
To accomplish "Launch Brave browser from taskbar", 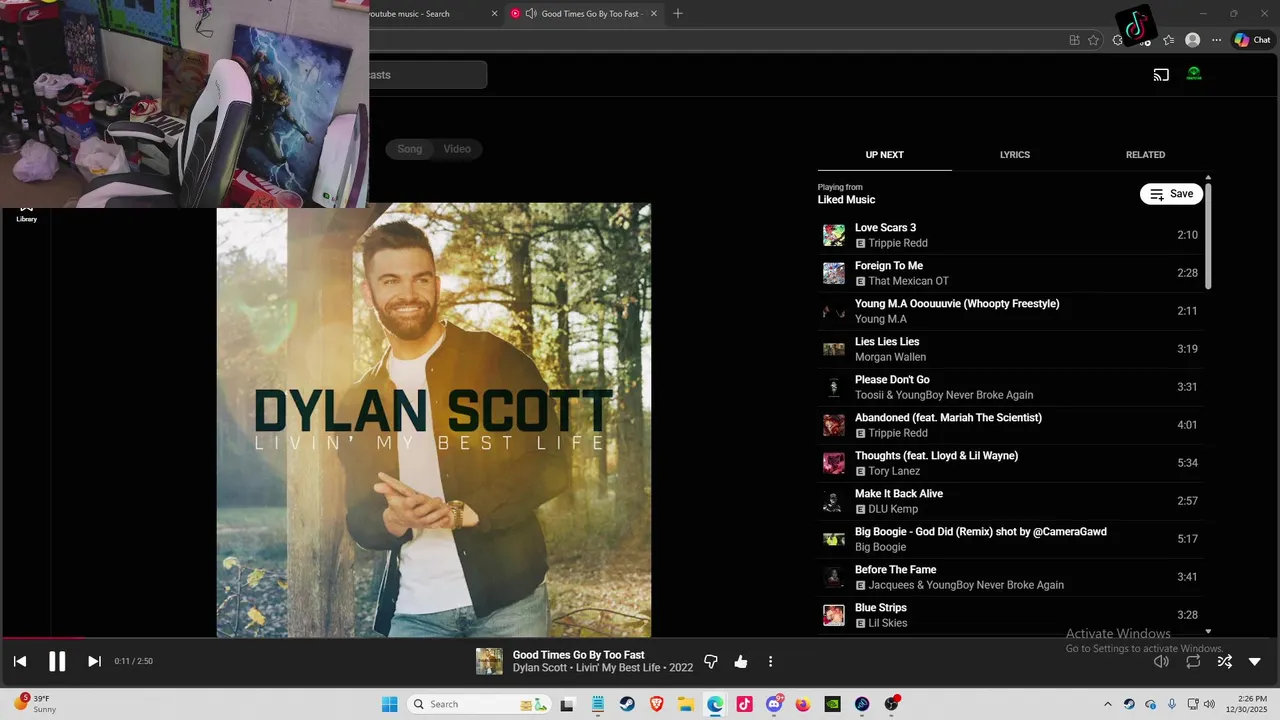I will tap(656, 704).
